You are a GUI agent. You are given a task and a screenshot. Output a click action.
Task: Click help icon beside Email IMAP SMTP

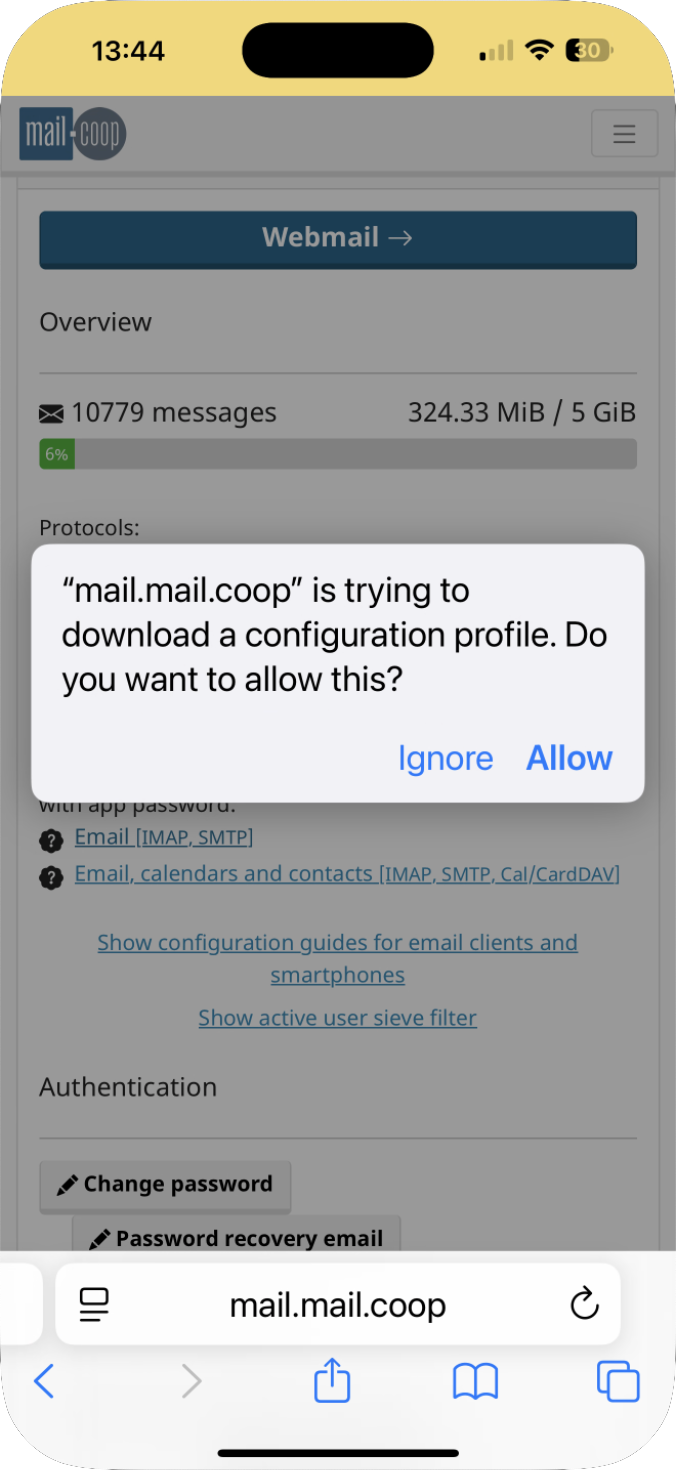click(x=51, y=840)
